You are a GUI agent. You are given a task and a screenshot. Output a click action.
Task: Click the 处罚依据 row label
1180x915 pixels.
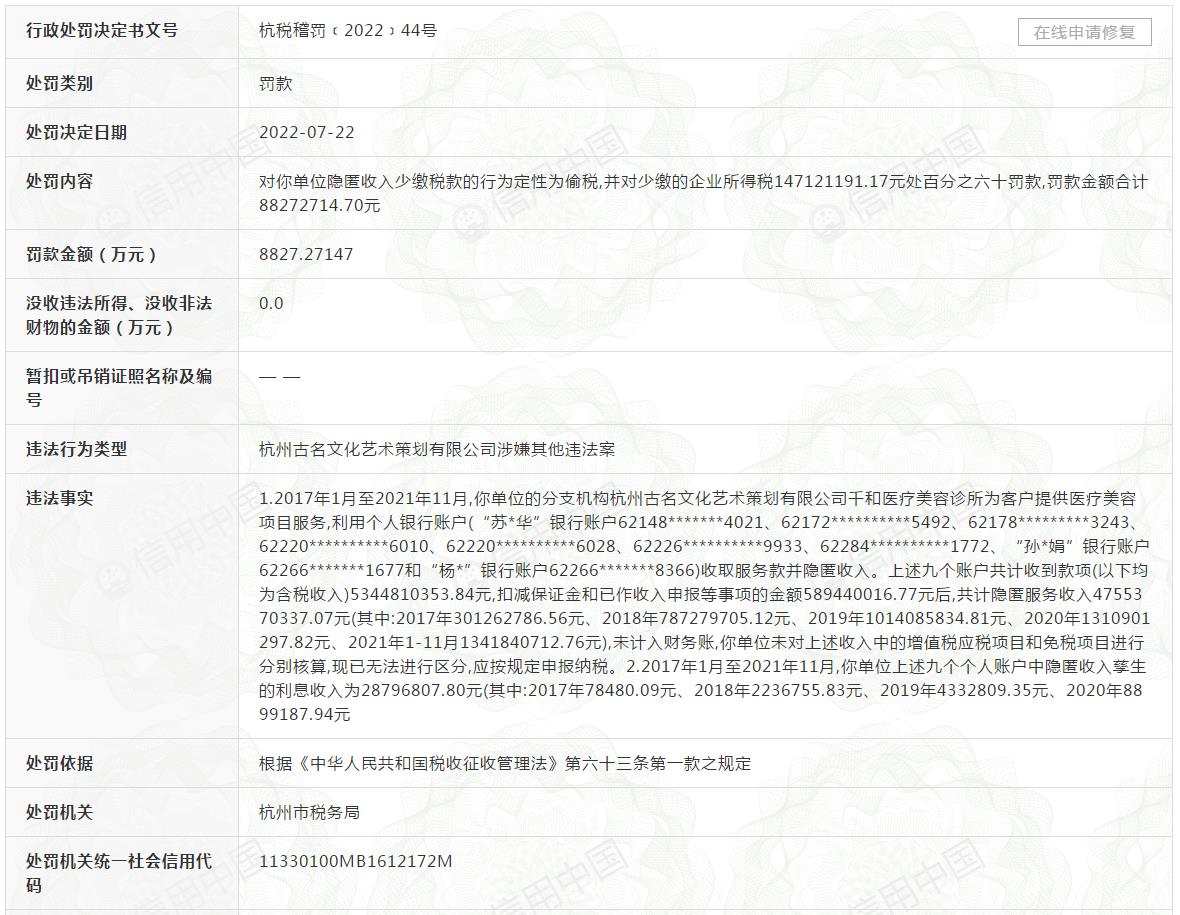tap(59, 764)
